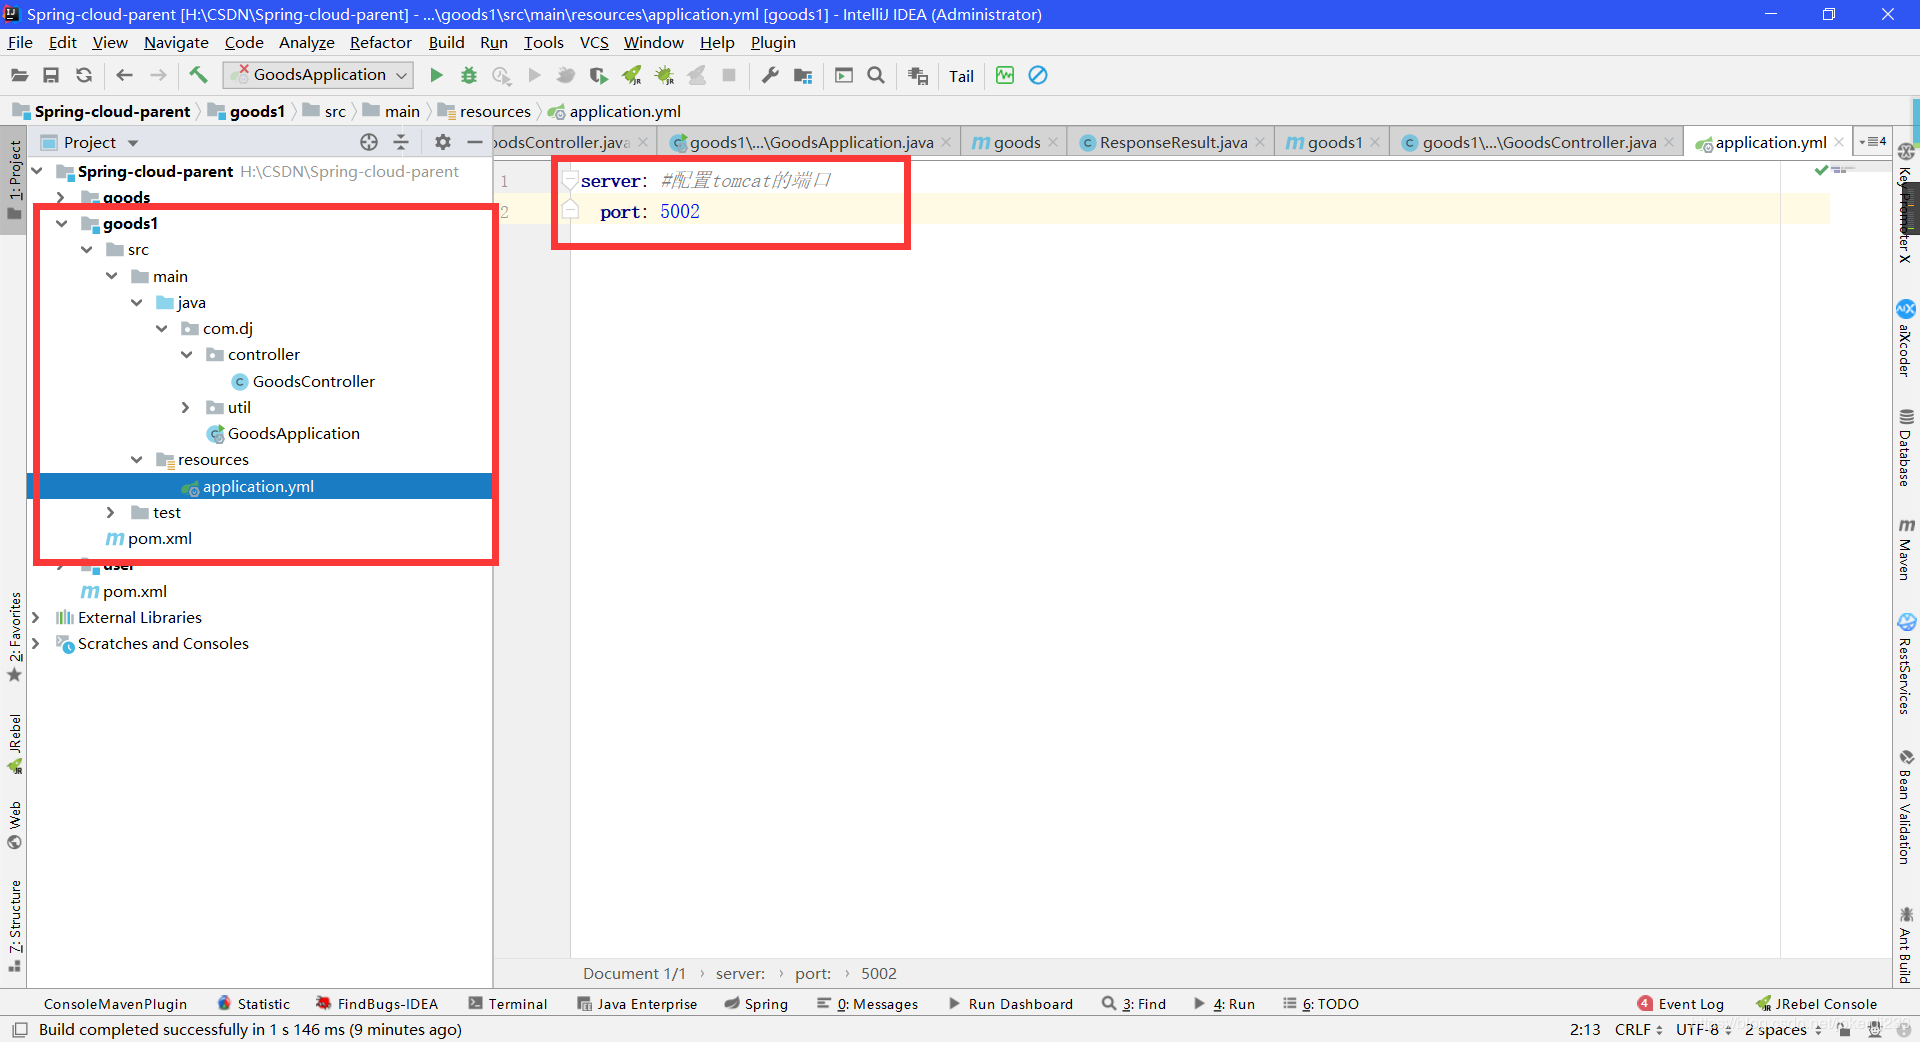This screenshot has height=1042, width=1920.
Task: Click the Build Project hammer icon
Action: (198, 75)
